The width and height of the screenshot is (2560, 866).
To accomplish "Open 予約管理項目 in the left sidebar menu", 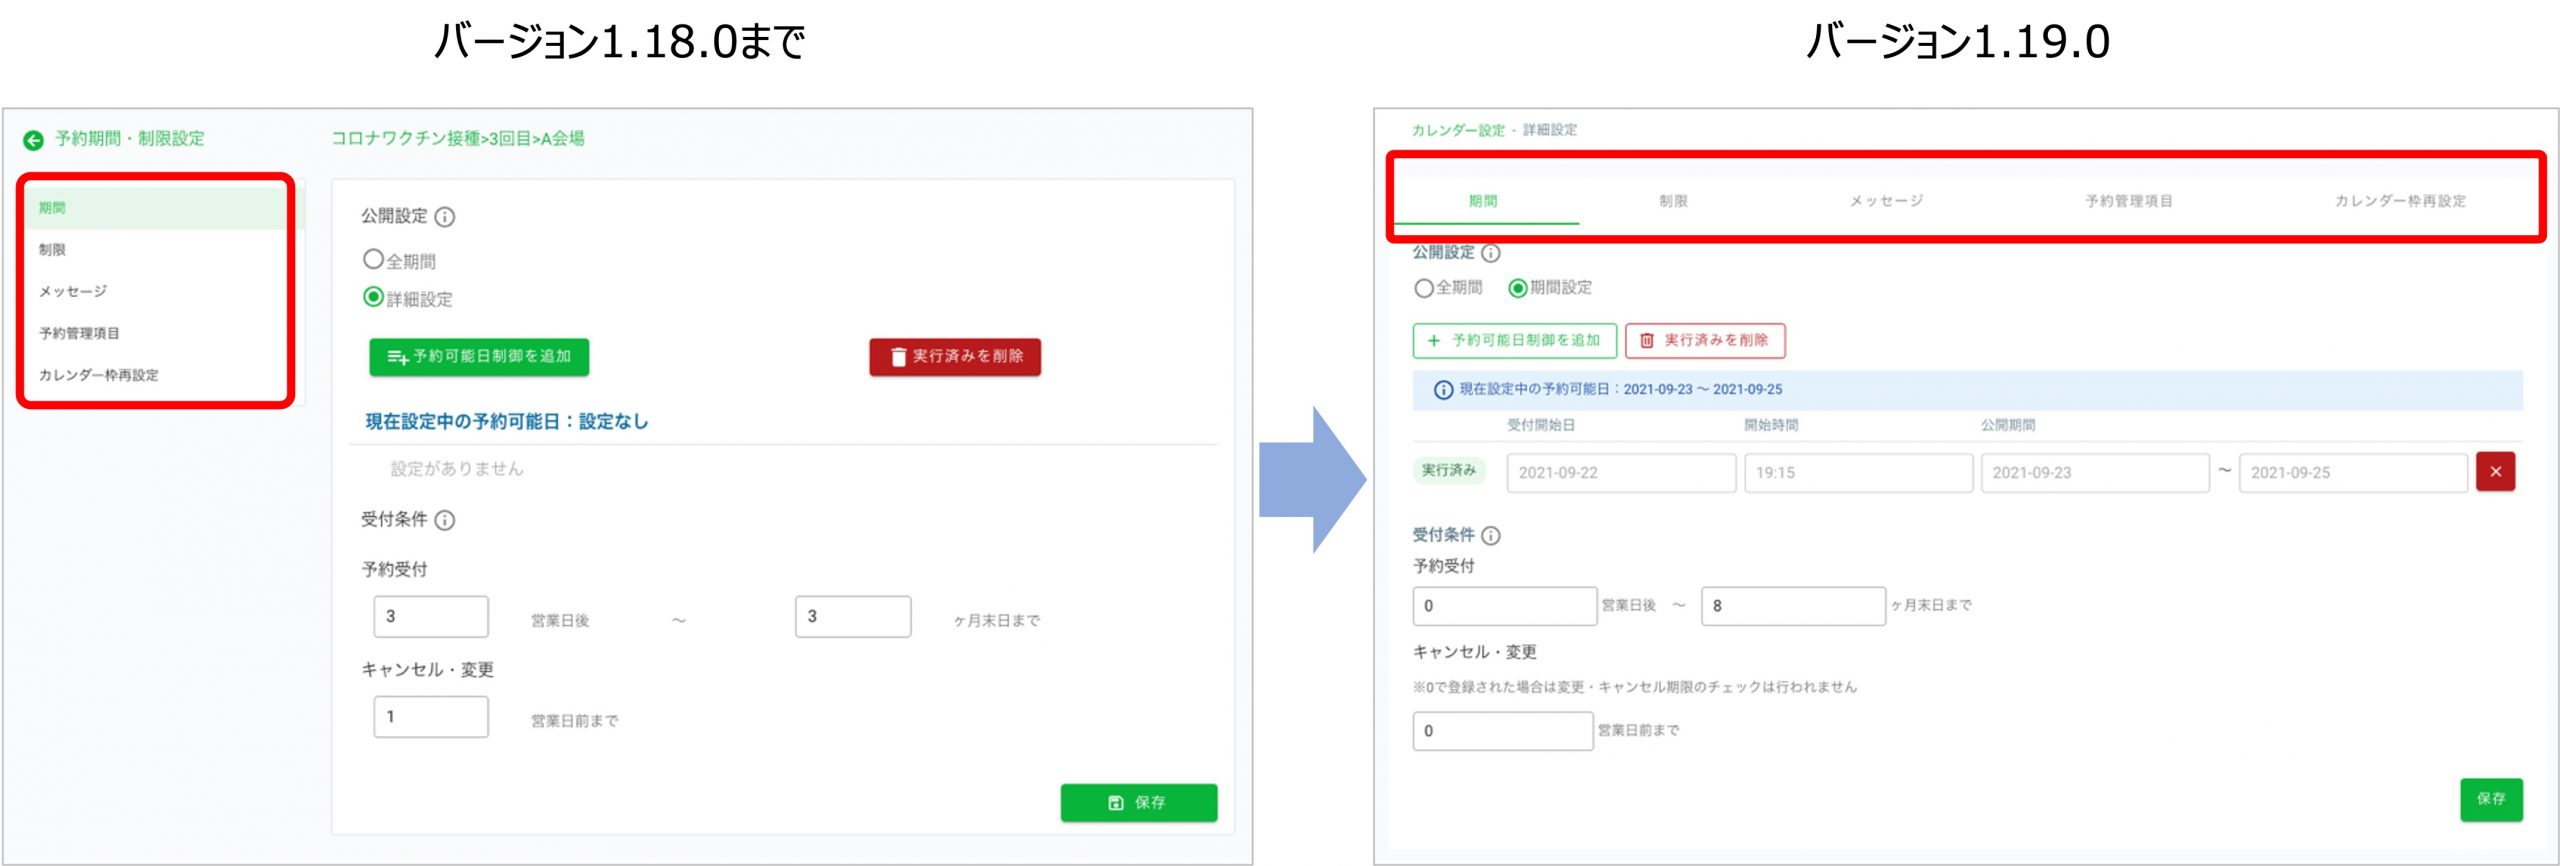I will click(79, 333).
